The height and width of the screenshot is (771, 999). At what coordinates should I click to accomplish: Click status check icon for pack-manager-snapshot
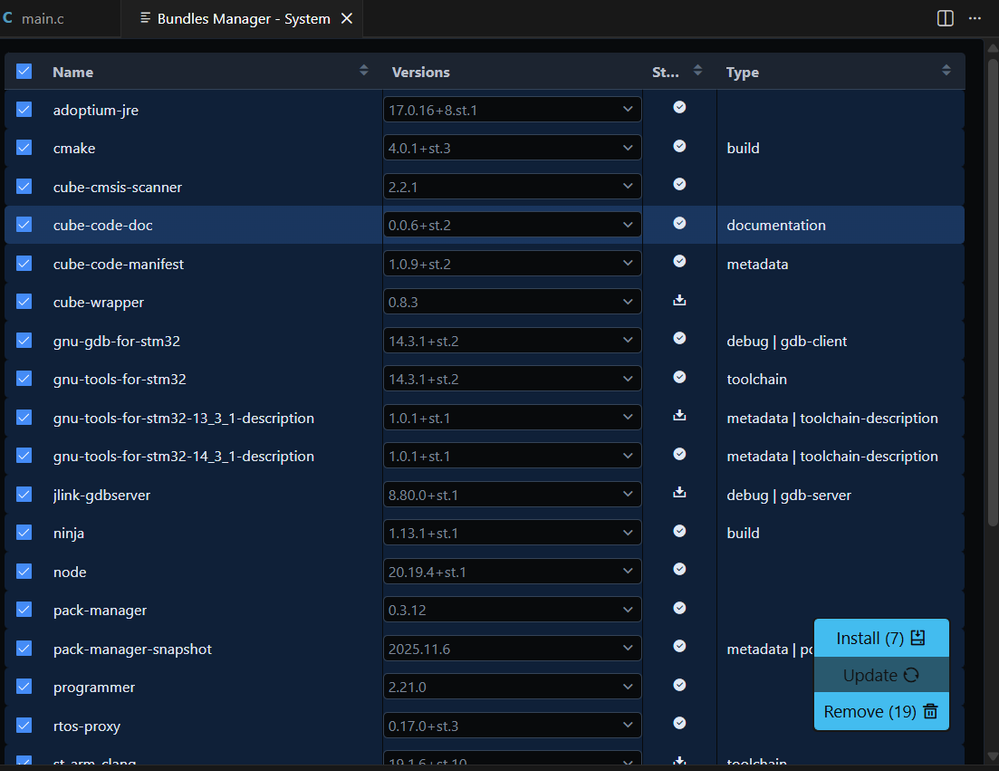(x=679, y=646)
